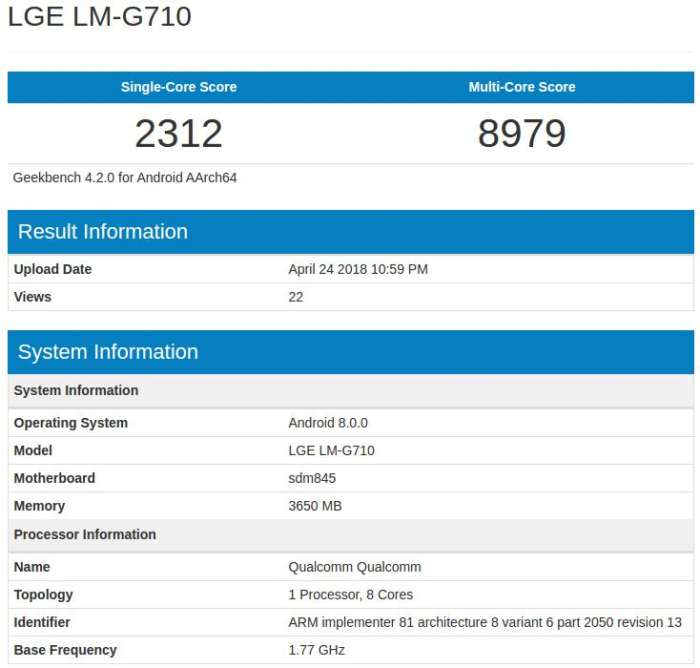
Task: Click the Upload Date row label
Action: point(53,269)
